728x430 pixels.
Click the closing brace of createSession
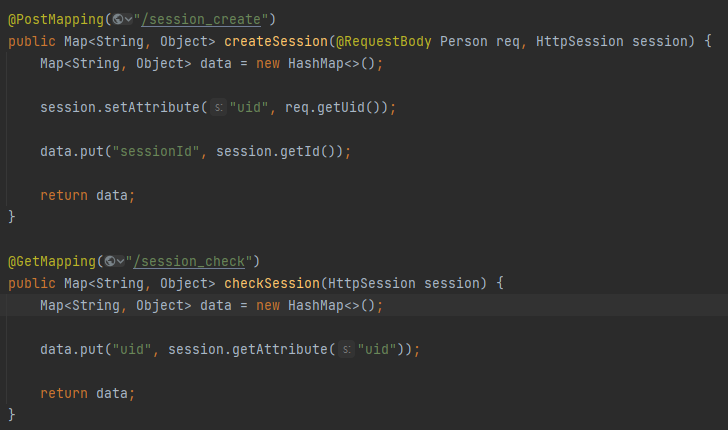coord(12,217)
